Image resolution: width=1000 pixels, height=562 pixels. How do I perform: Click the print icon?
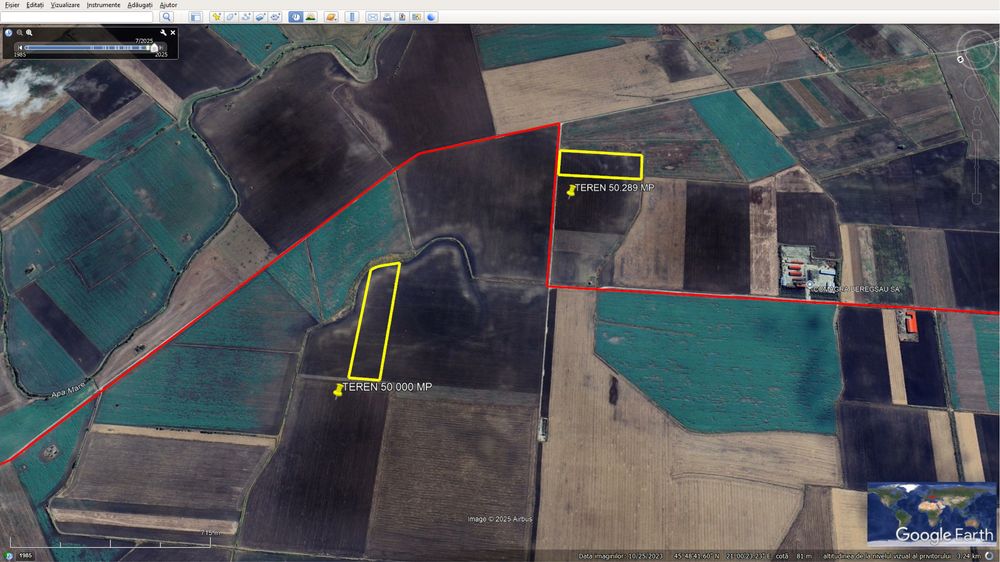[x=387, y=17]
